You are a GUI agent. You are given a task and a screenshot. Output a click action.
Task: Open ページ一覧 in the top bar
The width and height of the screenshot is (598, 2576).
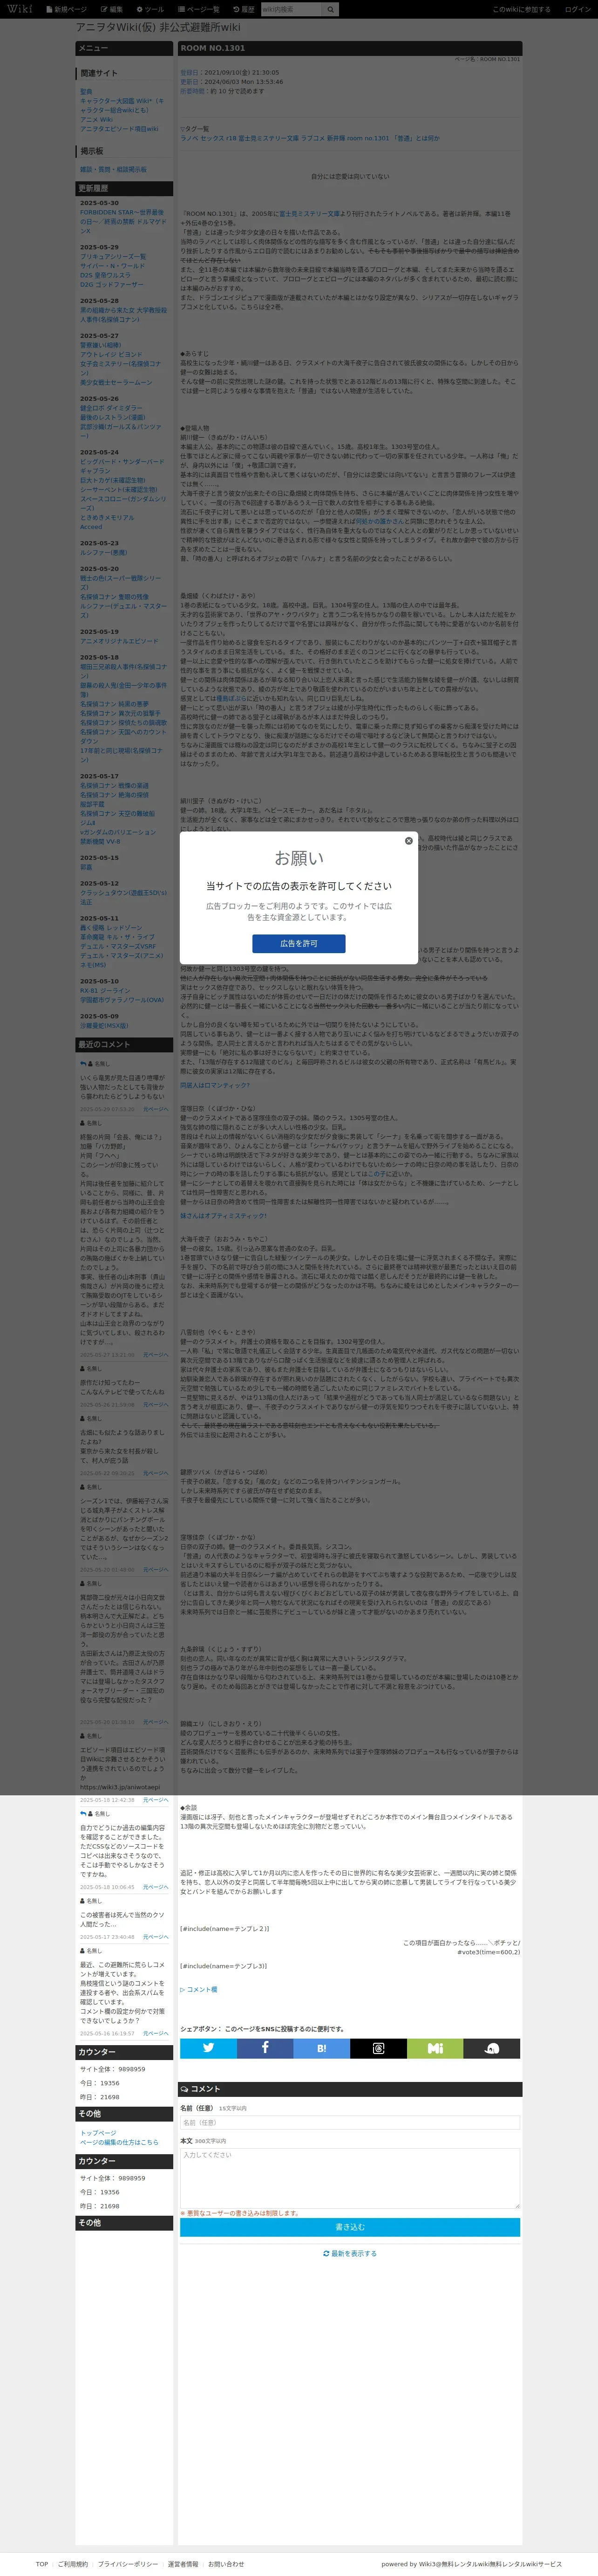click(200, 9)
